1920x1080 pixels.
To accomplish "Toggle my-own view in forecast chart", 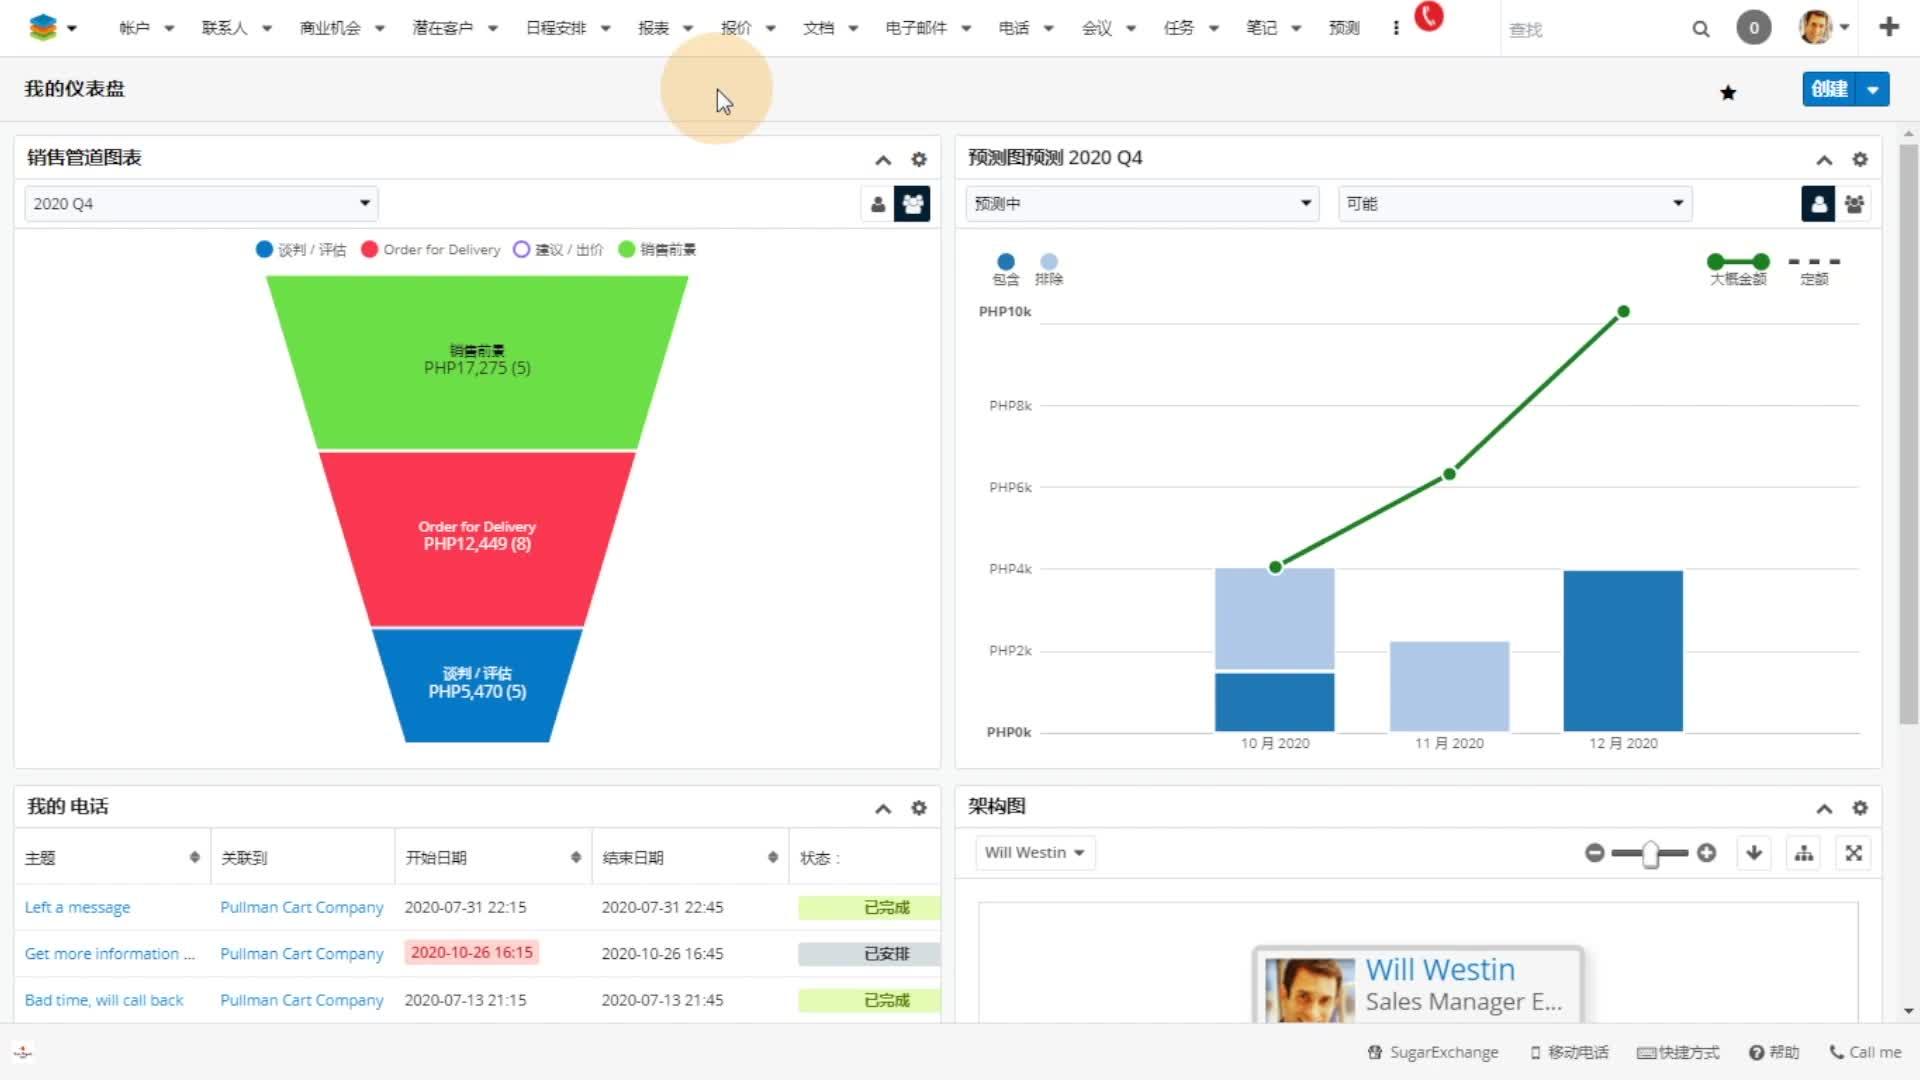I will click(x=1818, y=204).
